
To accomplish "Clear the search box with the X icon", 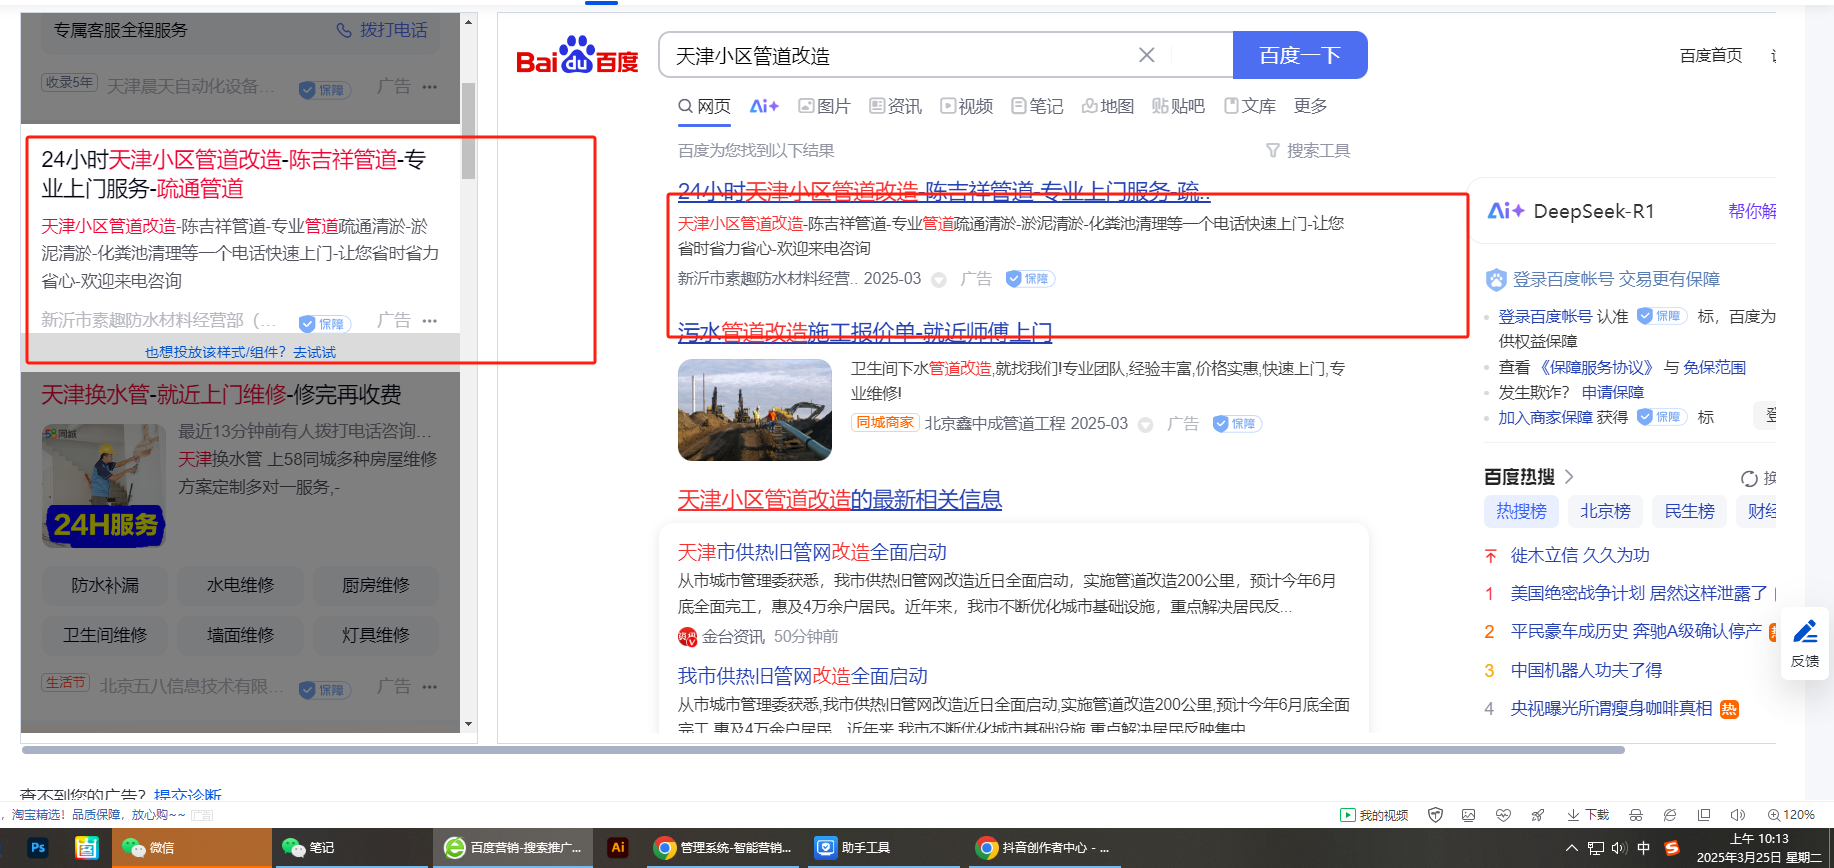I will tap(1146, 56).
